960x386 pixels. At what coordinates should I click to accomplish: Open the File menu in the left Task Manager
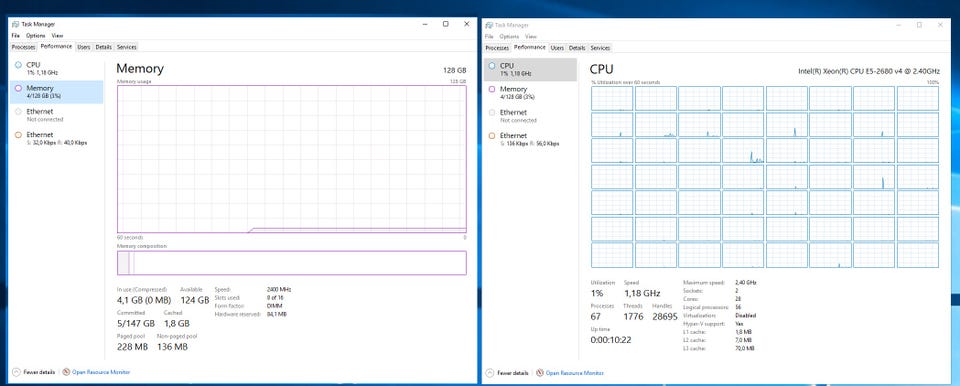coord(15,36)
